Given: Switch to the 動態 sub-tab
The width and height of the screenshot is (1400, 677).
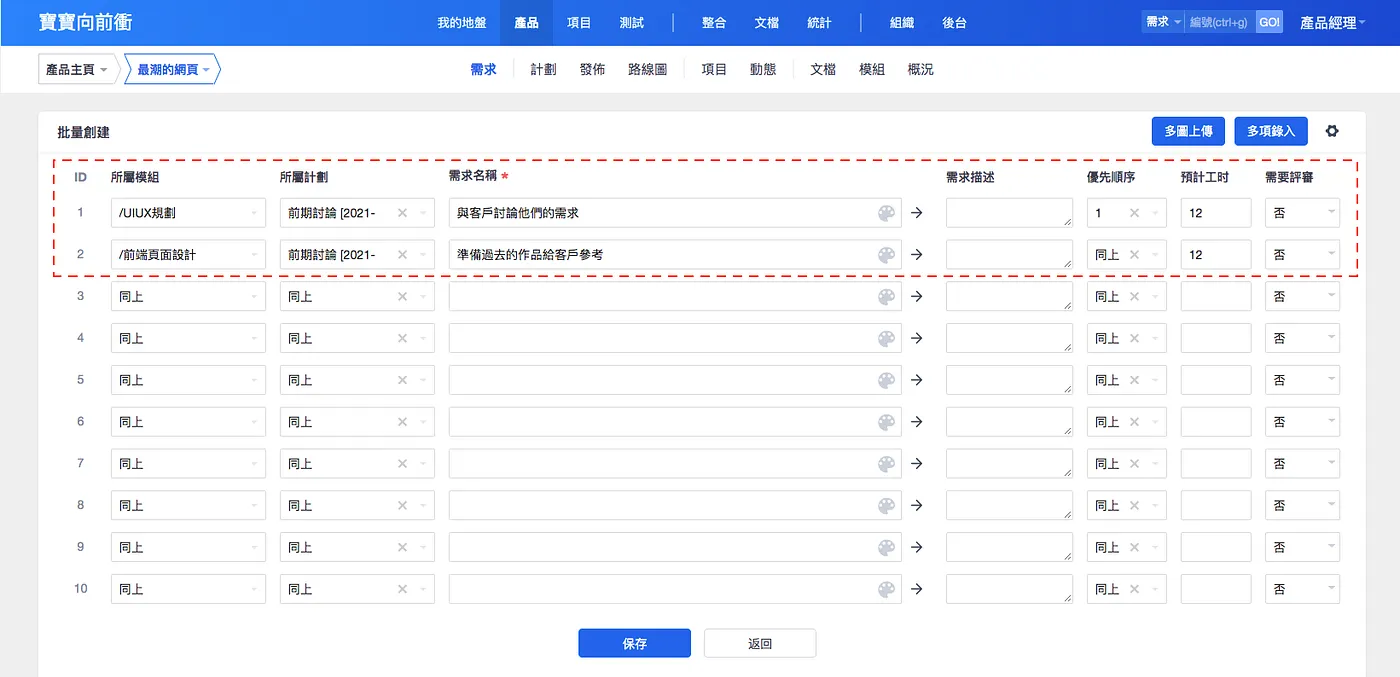Looking at the screenshot, I should (763, 70).
